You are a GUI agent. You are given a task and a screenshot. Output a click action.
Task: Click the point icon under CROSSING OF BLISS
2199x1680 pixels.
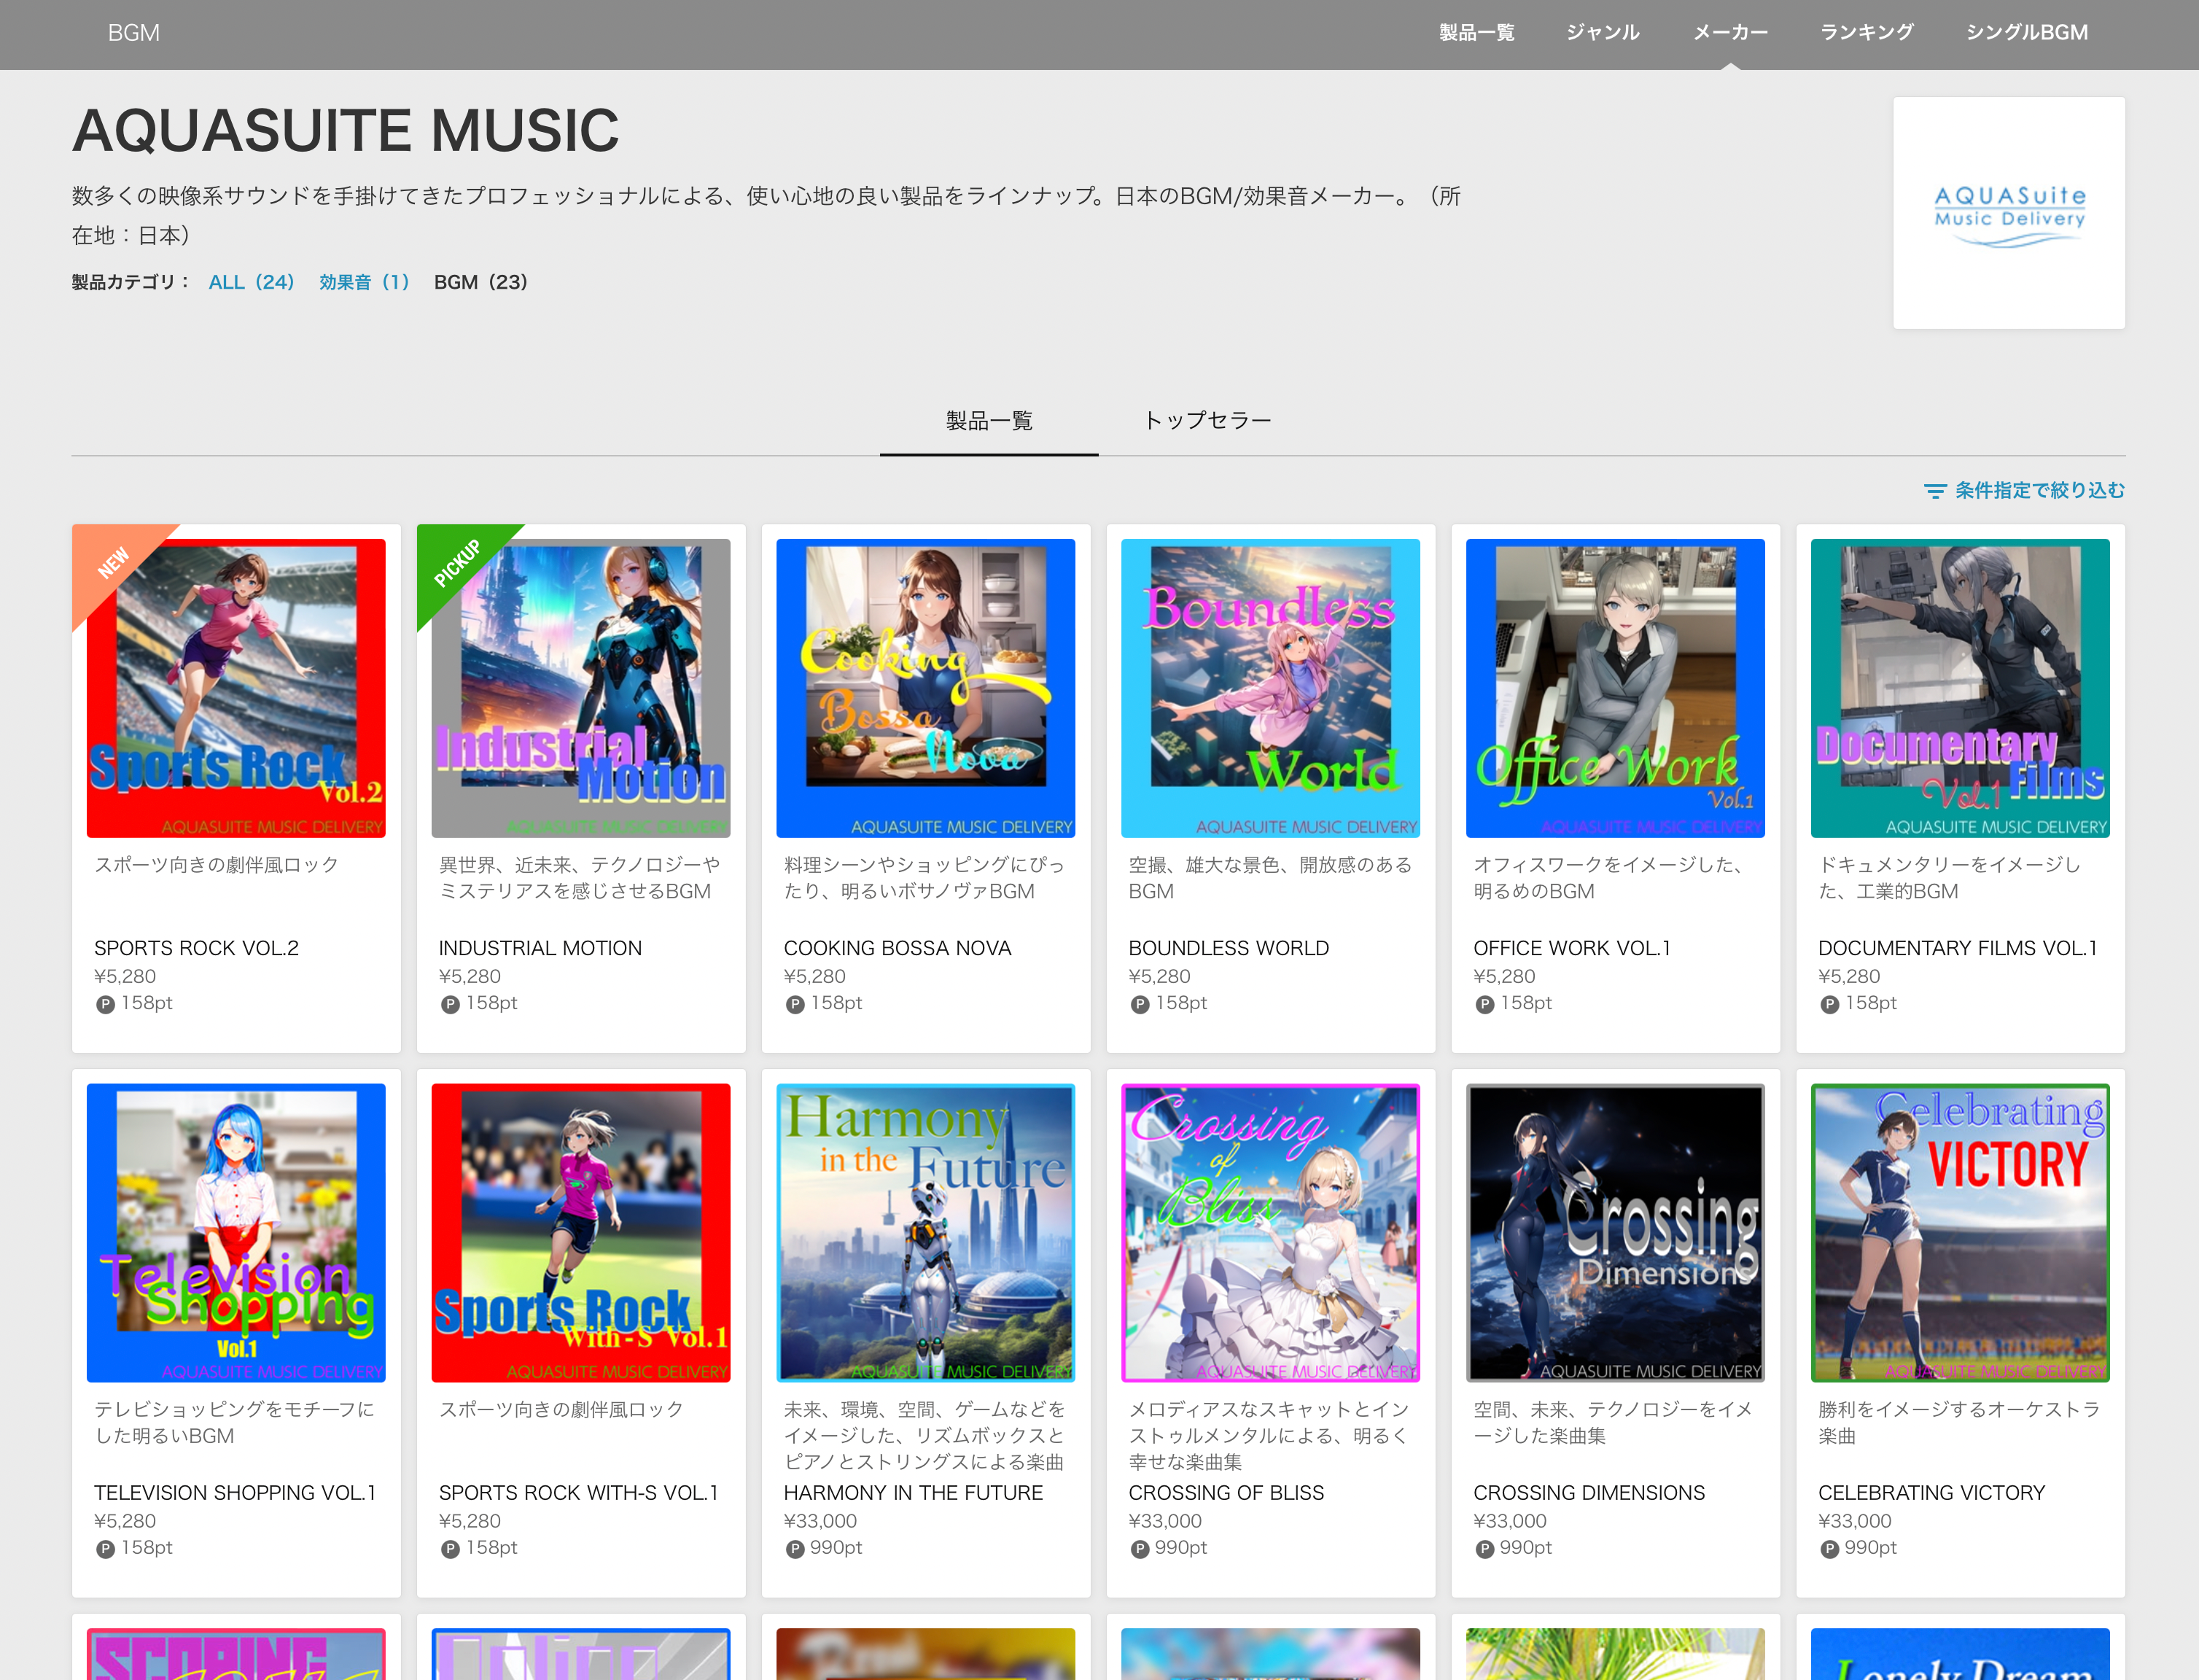1140,1549
